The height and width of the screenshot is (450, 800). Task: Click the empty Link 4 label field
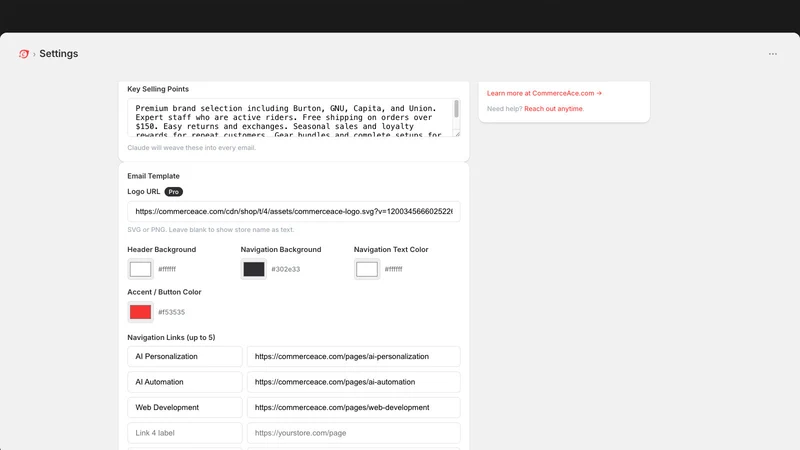point(185,433)
